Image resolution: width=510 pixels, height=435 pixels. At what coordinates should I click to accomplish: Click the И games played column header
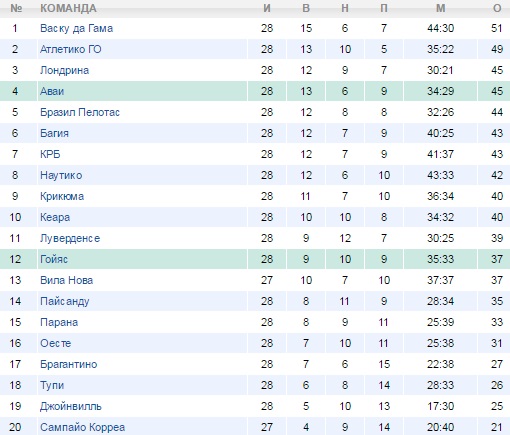coord(267,8)
